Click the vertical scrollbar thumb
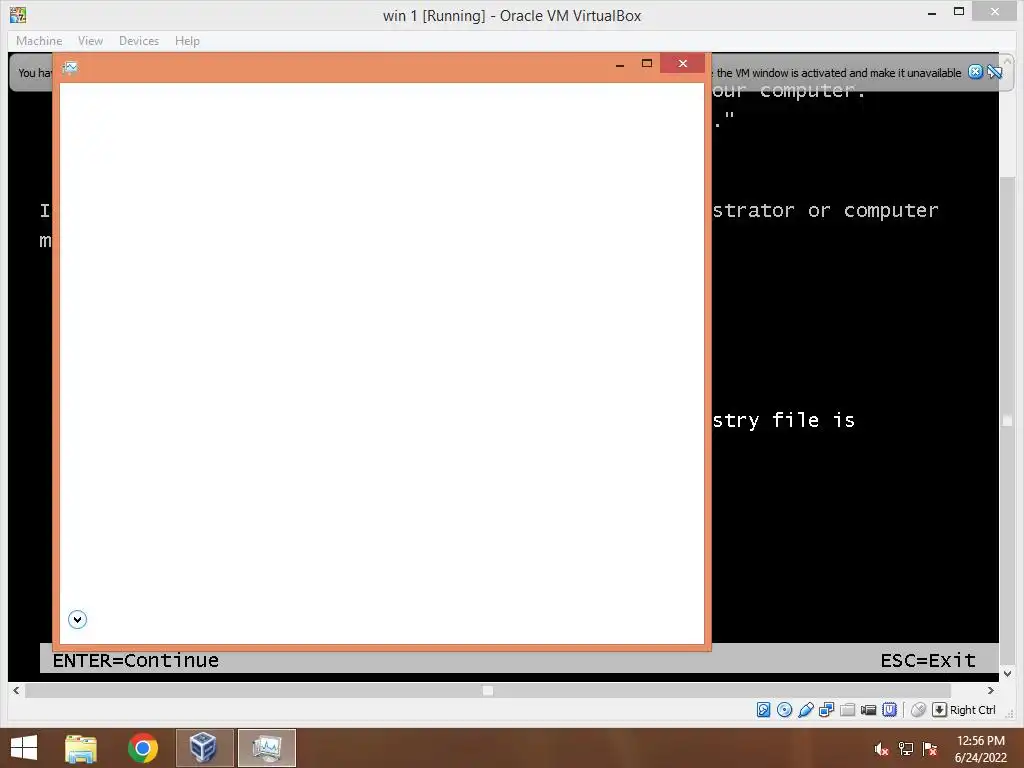 [1008, 421]
